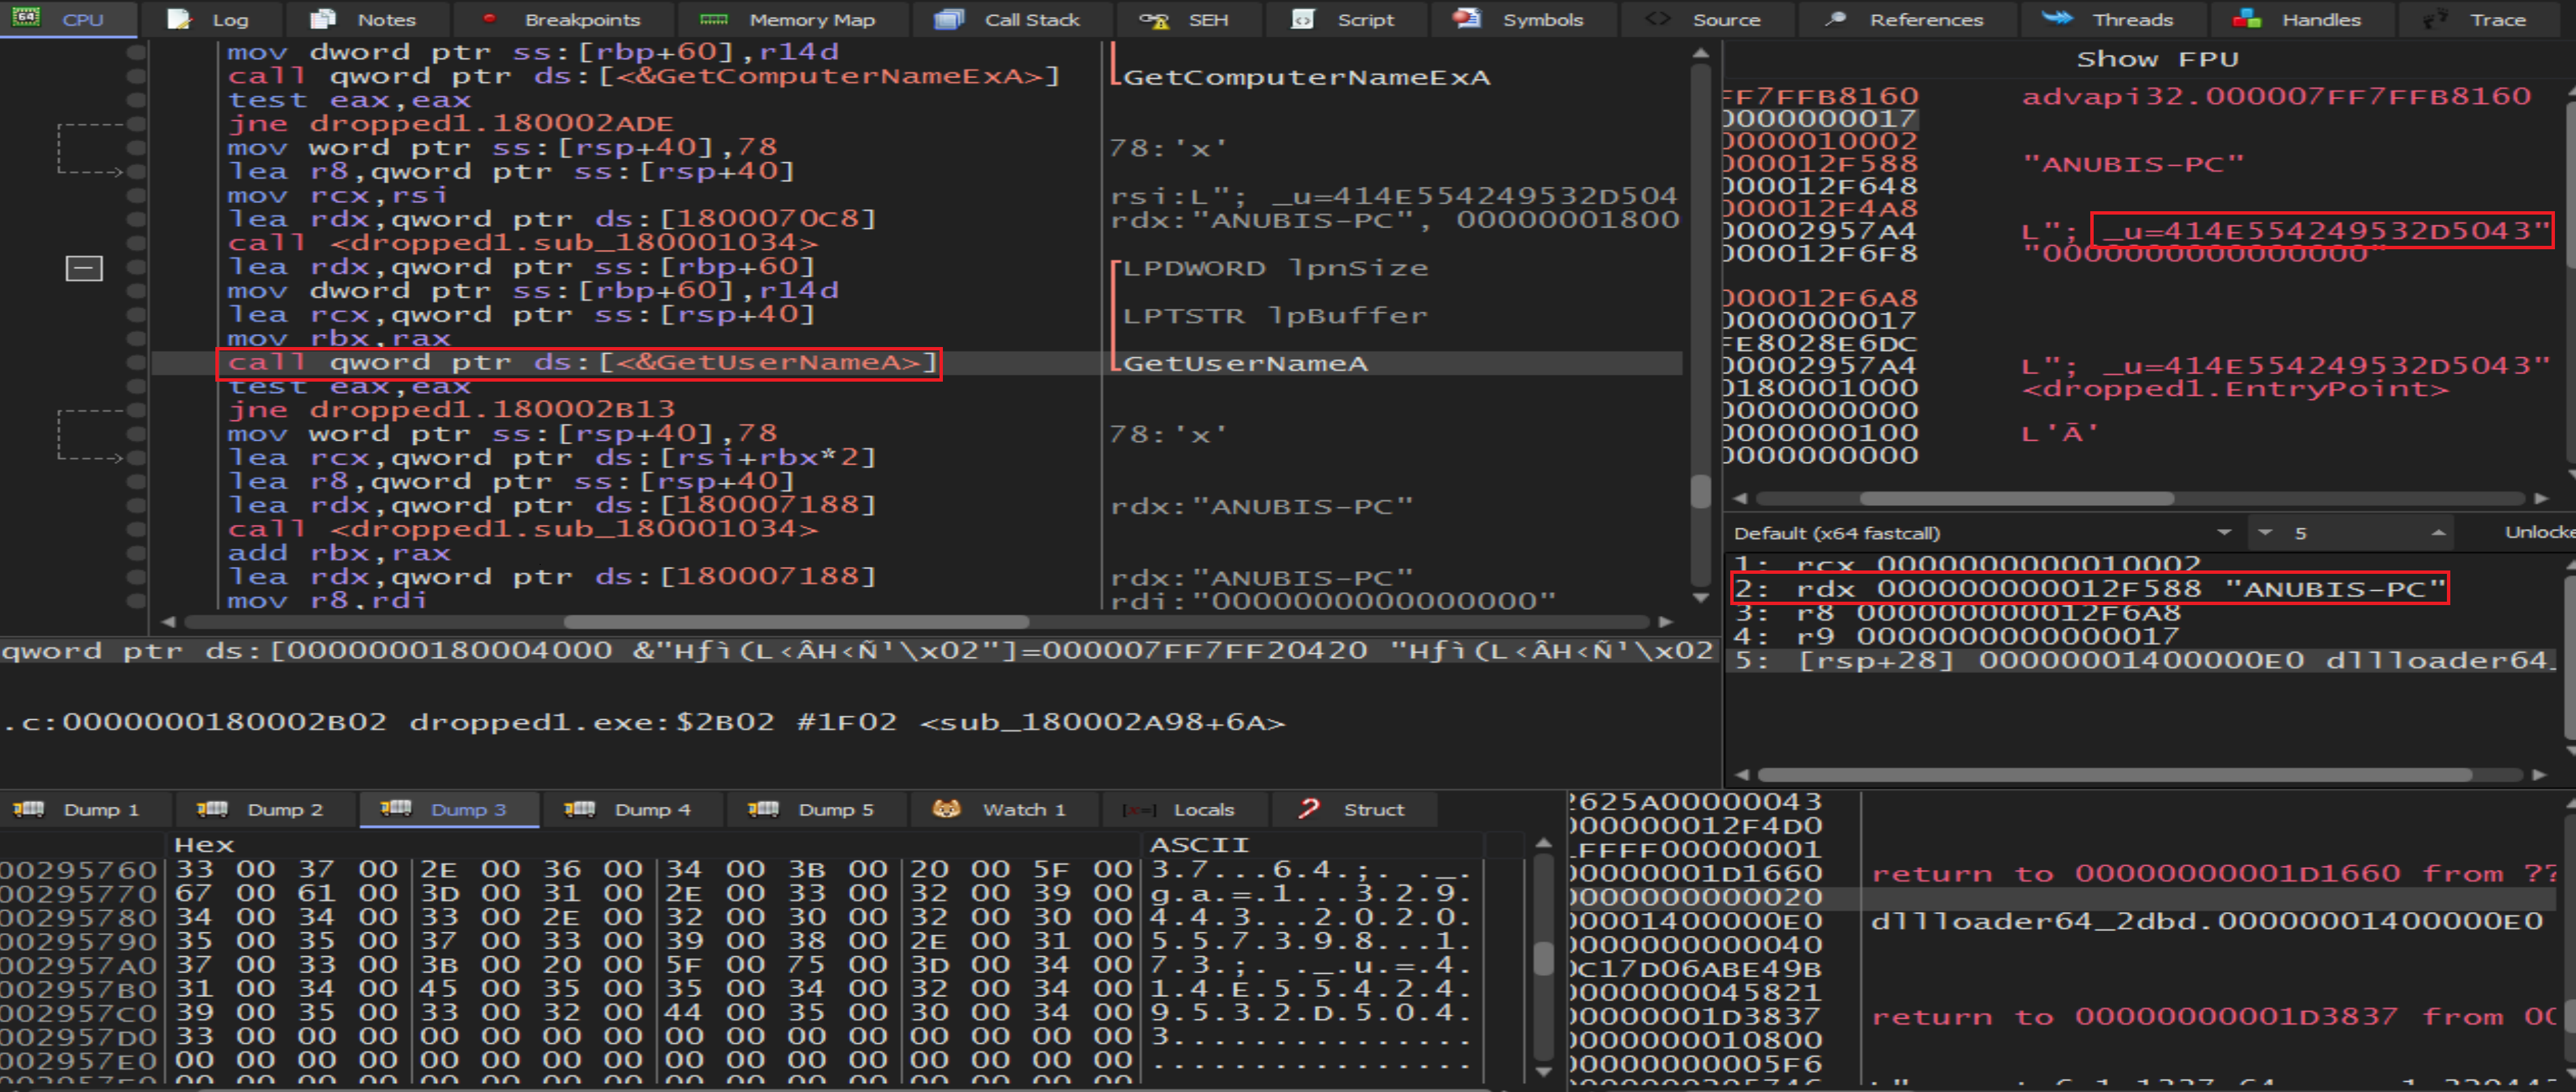The width and height of the screenshot is (2576, 1092).
Task: Click the Handles tab icon
Action: pyautogui.click(x=2247, y=19)
